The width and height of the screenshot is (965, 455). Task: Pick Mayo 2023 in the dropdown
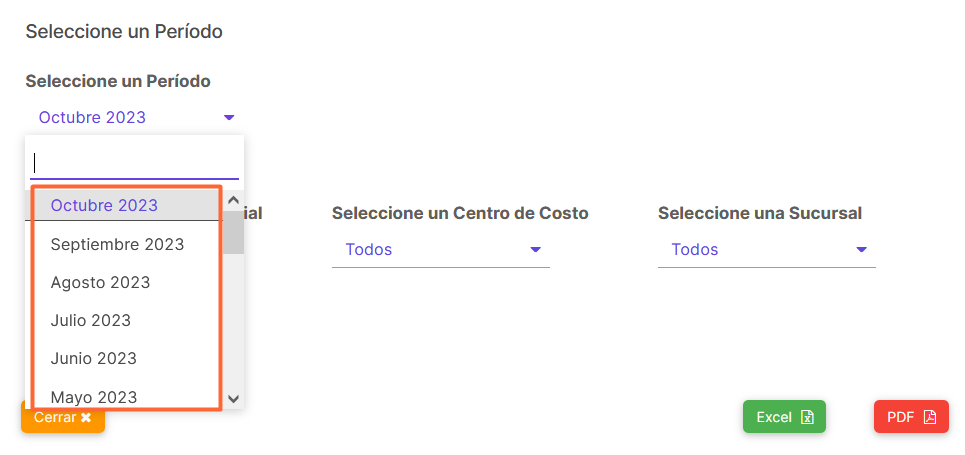[127, 395]
